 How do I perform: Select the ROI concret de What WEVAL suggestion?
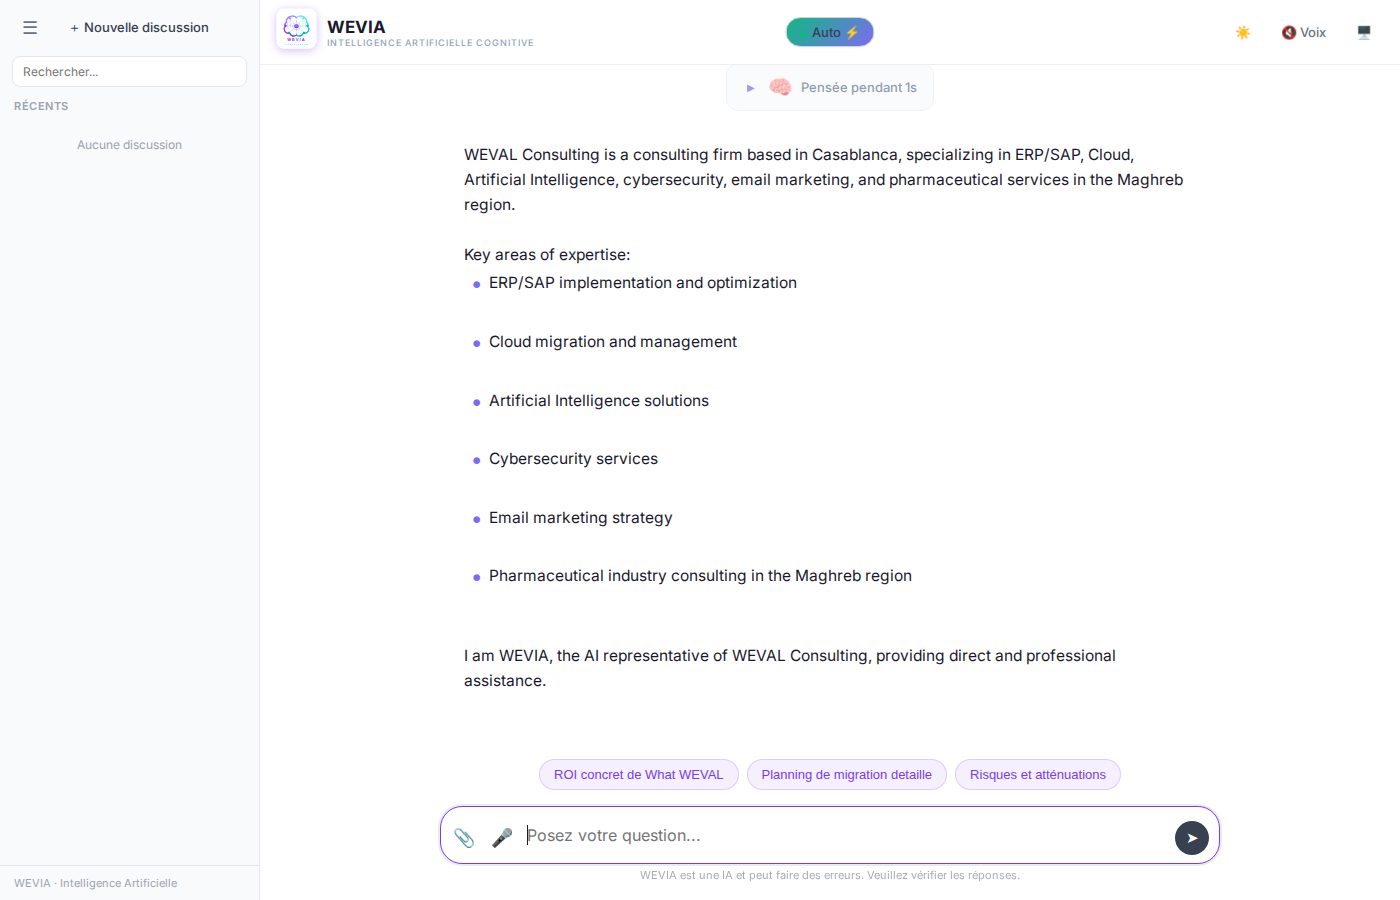click(638, 775)
